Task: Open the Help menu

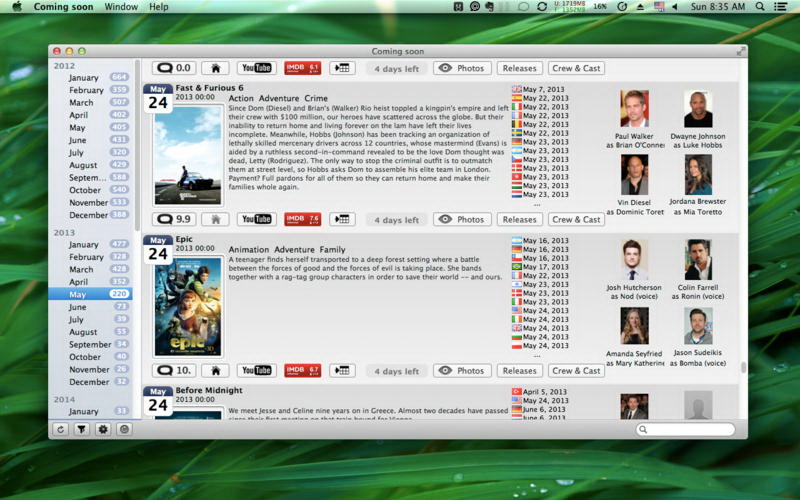Action: [x=159, y=7]
